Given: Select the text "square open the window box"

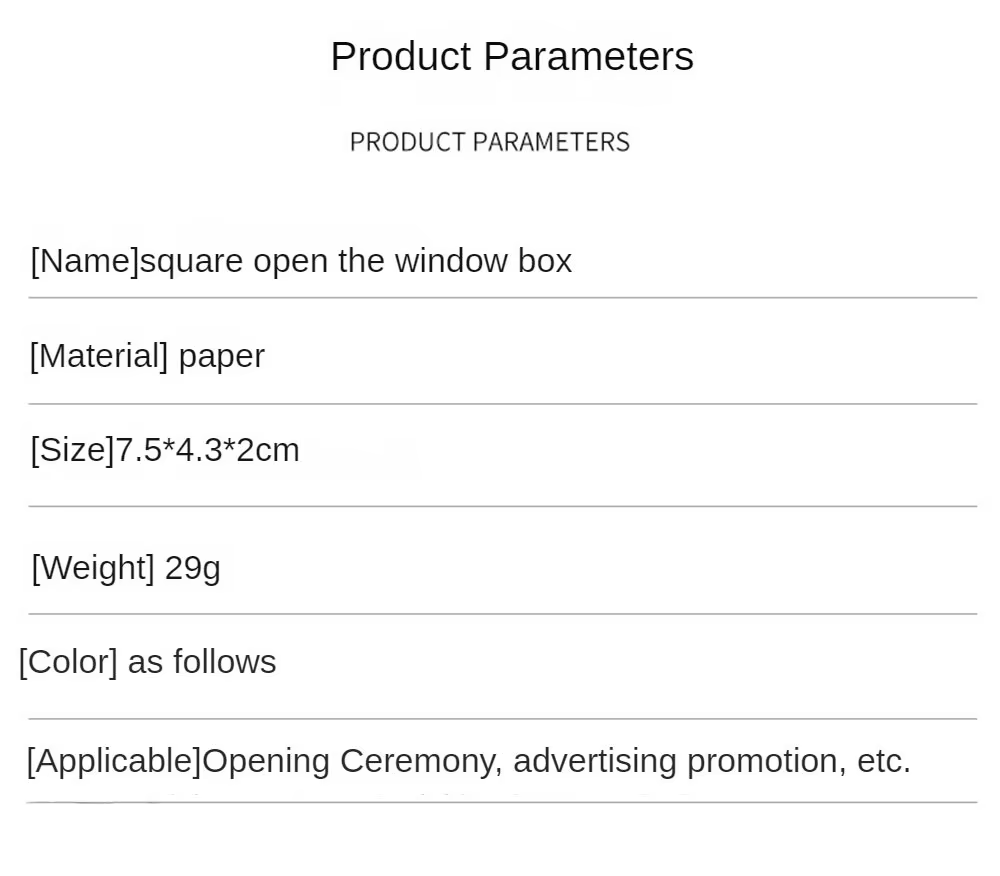Looking at the screenshot, I should coord(356,261).
